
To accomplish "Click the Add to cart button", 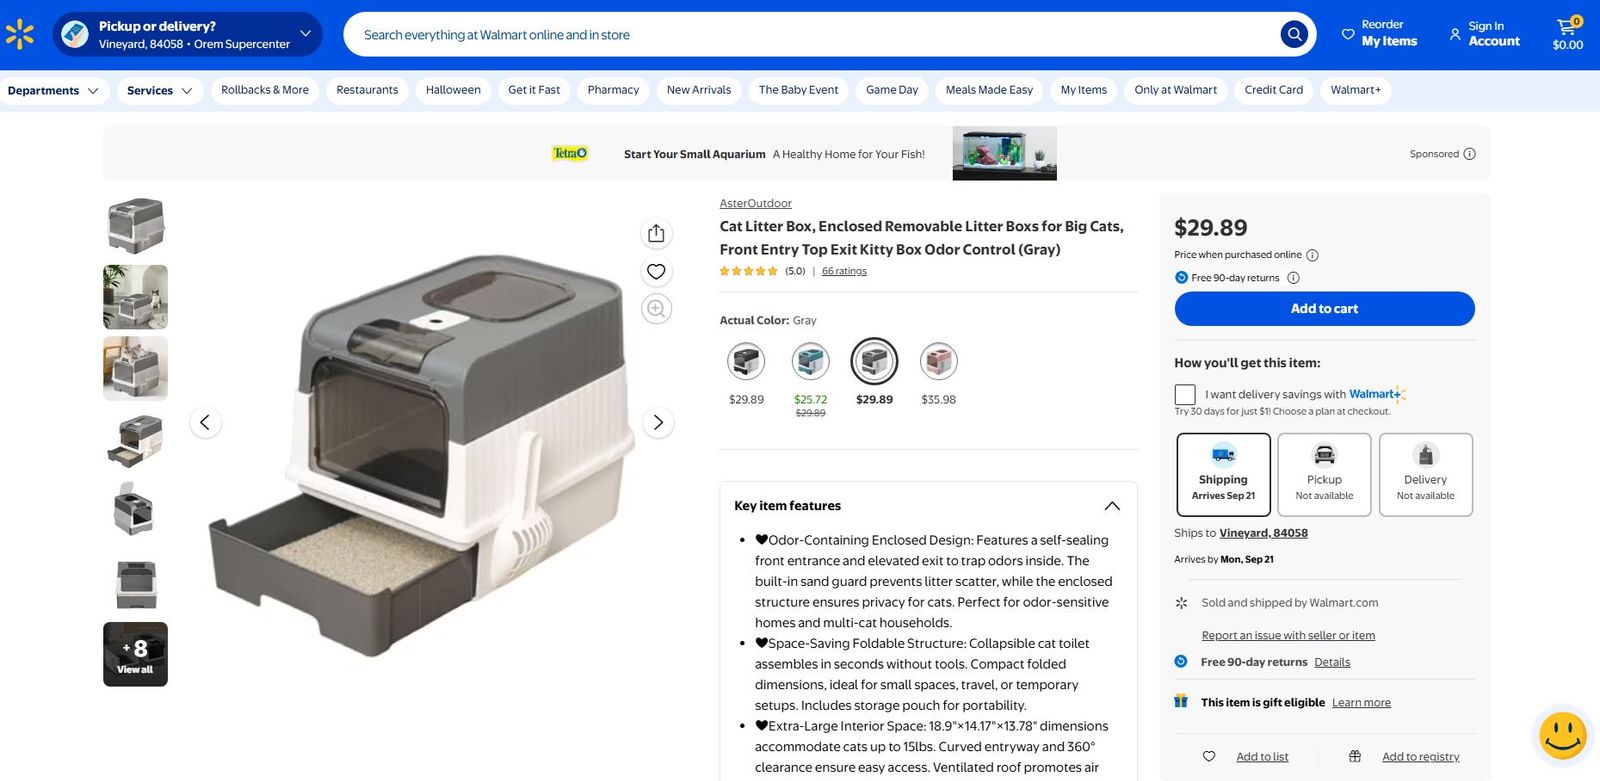I will click(1324, 309).
